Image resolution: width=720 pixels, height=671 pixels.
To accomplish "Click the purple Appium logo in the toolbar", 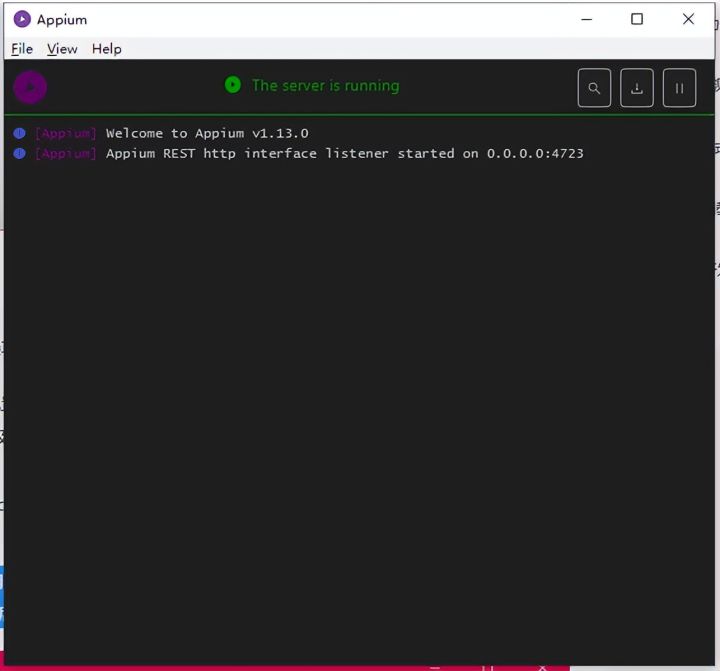I will 30,87.
